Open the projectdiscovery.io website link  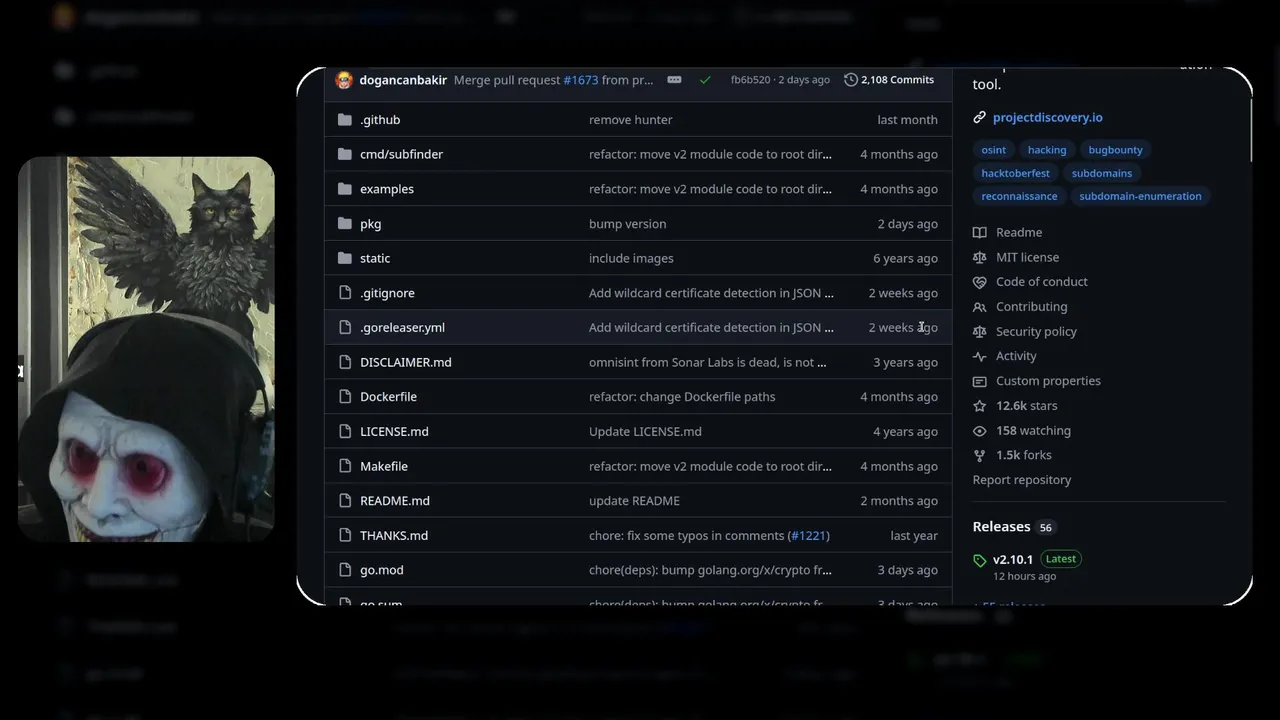1047,117
